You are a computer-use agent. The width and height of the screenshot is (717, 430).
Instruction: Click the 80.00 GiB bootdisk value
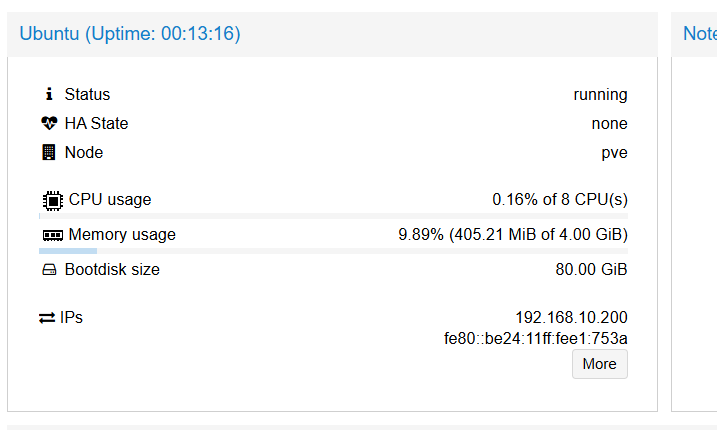pyautogui.click(x=591, y=269)
